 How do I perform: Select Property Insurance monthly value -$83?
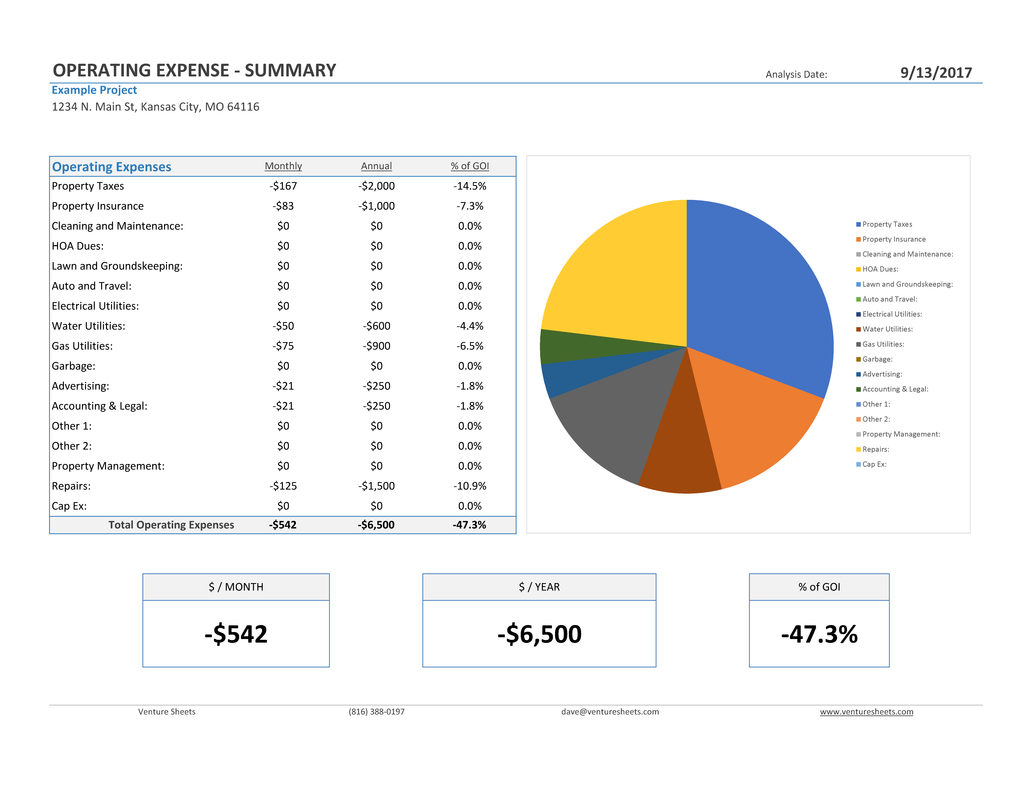click(284, 206)
